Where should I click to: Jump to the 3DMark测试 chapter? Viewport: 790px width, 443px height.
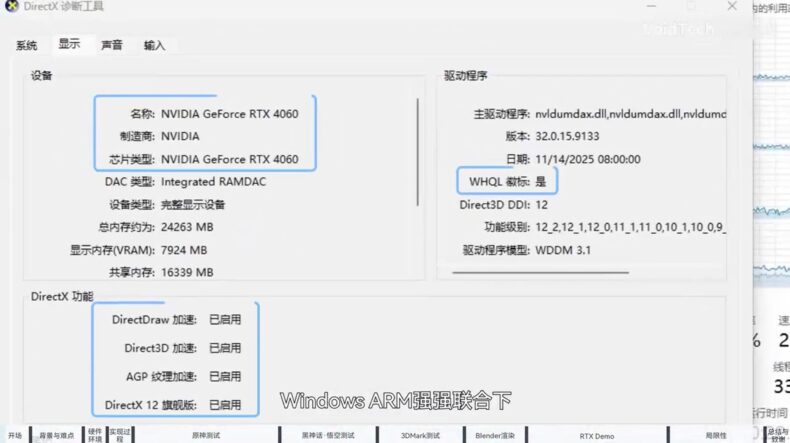[420, 435]
